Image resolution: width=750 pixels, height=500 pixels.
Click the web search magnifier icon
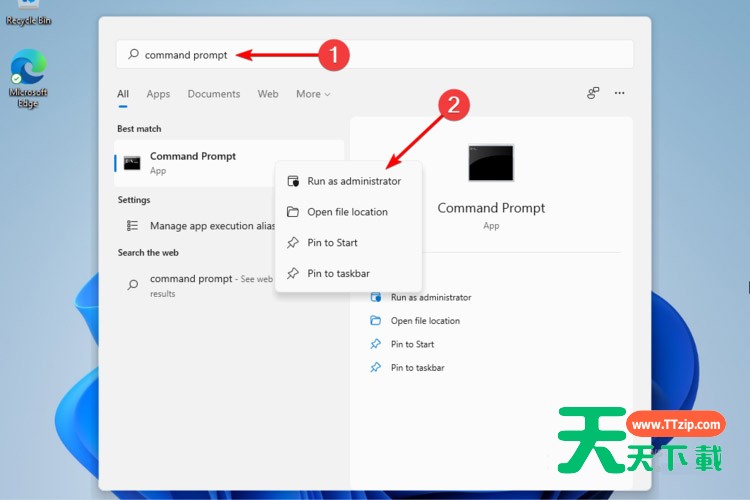[132, 285]
